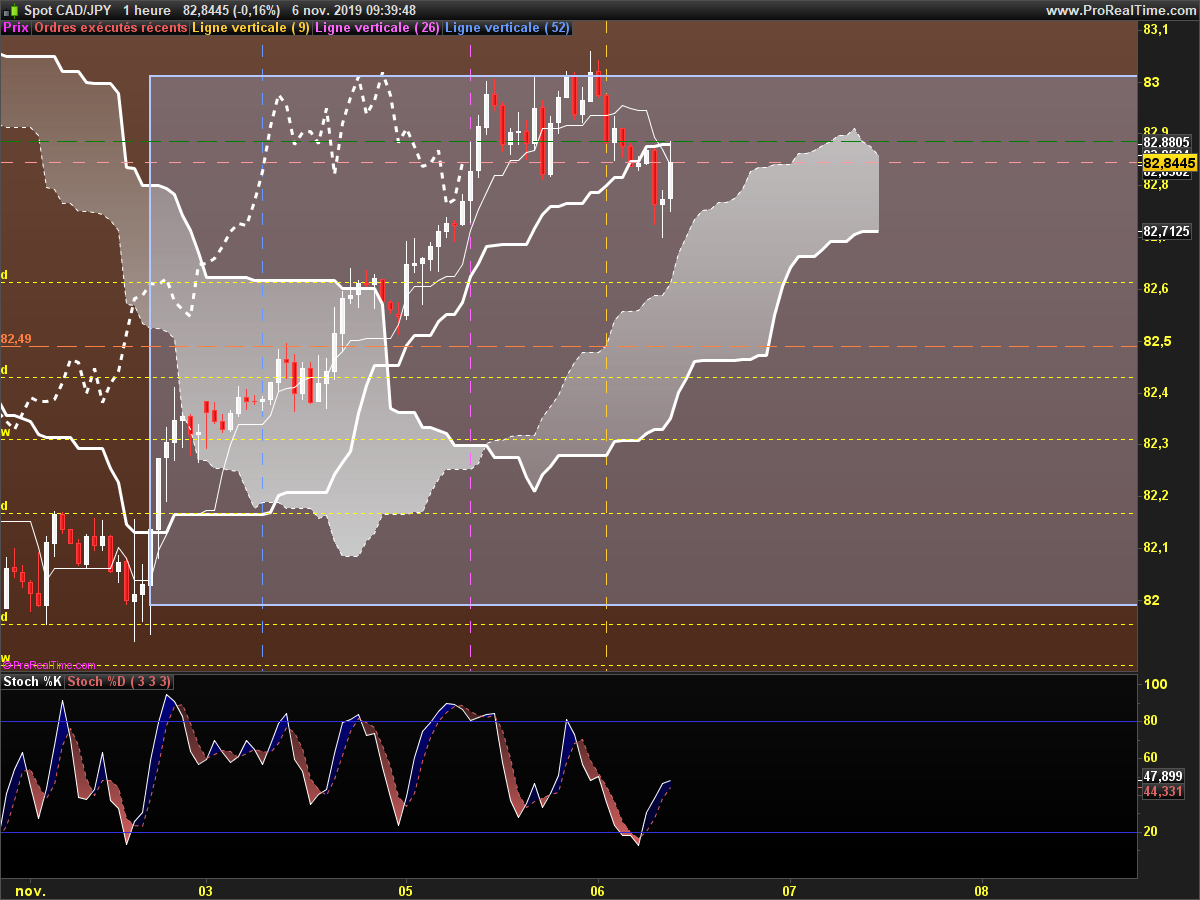Viewport: 1200px width, 900px height.
Task: Click the '08' date on time axis
Action: 981,890
